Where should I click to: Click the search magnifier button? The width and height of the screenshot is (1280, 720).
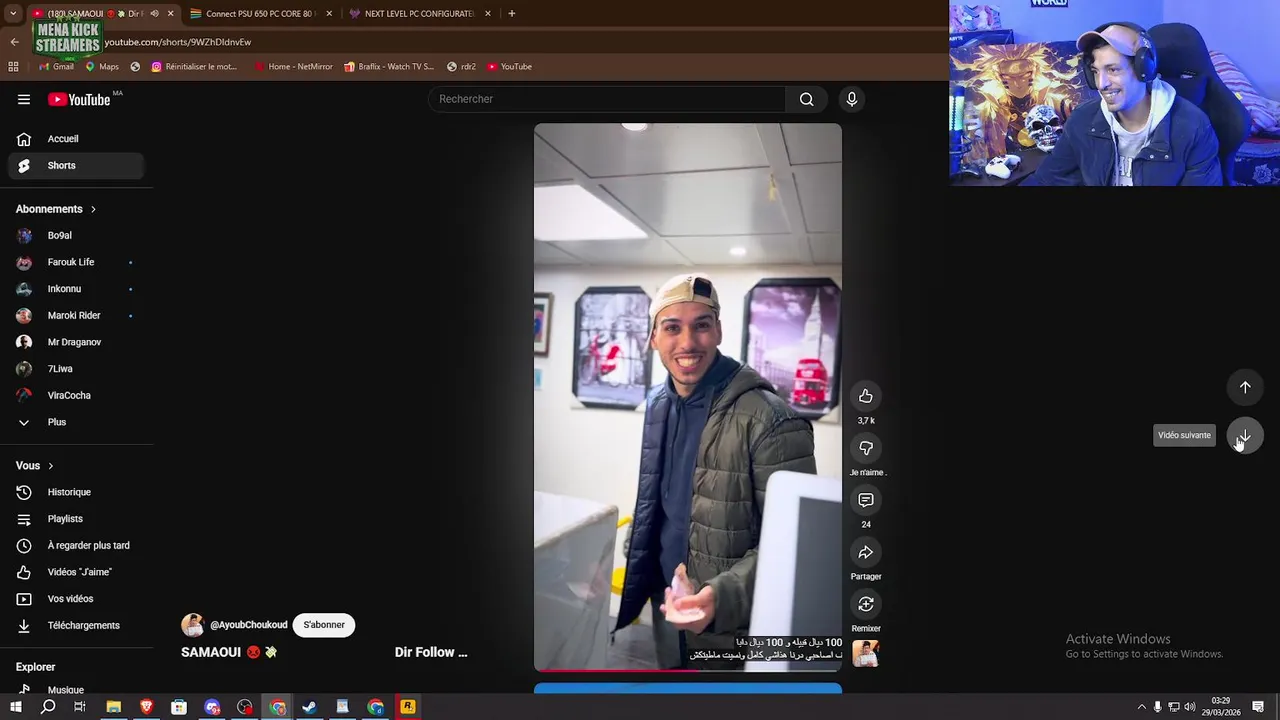(x=806, y=99)
